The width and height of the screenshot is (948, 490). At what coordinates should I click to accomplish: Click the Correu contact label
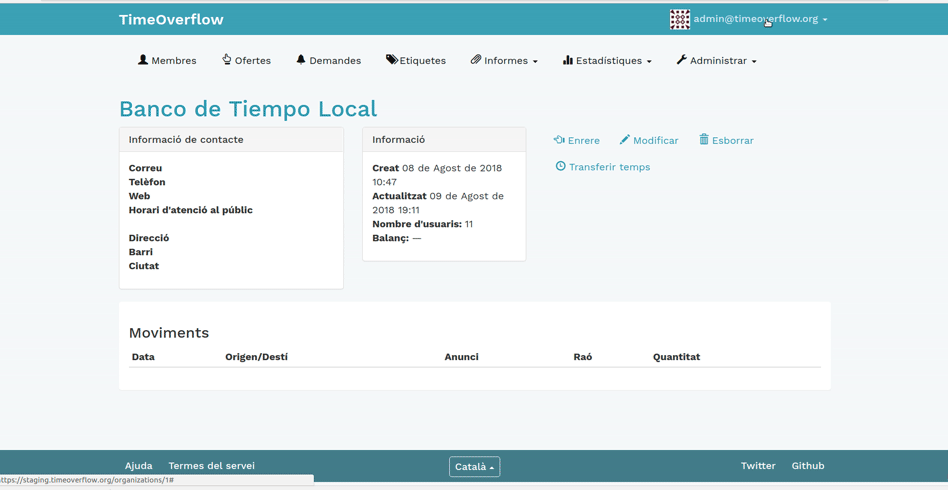[x=145, y=168]
